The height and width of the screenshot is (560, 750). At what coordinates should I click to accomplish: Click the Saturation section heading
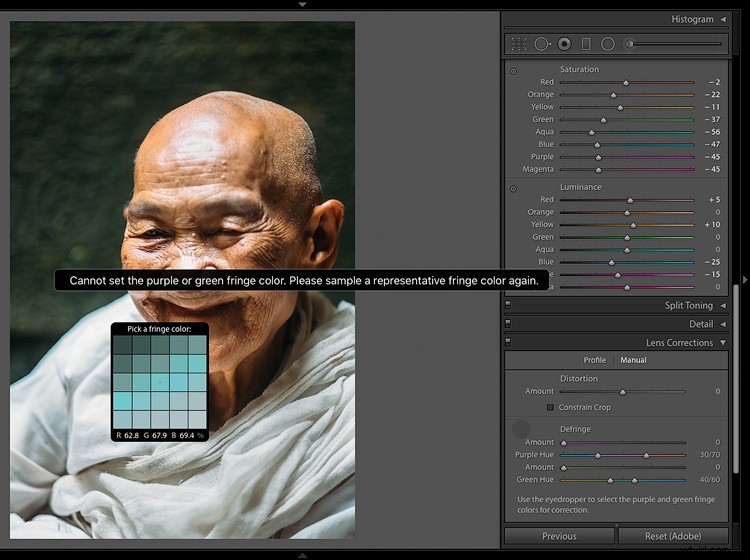(579, 69)
